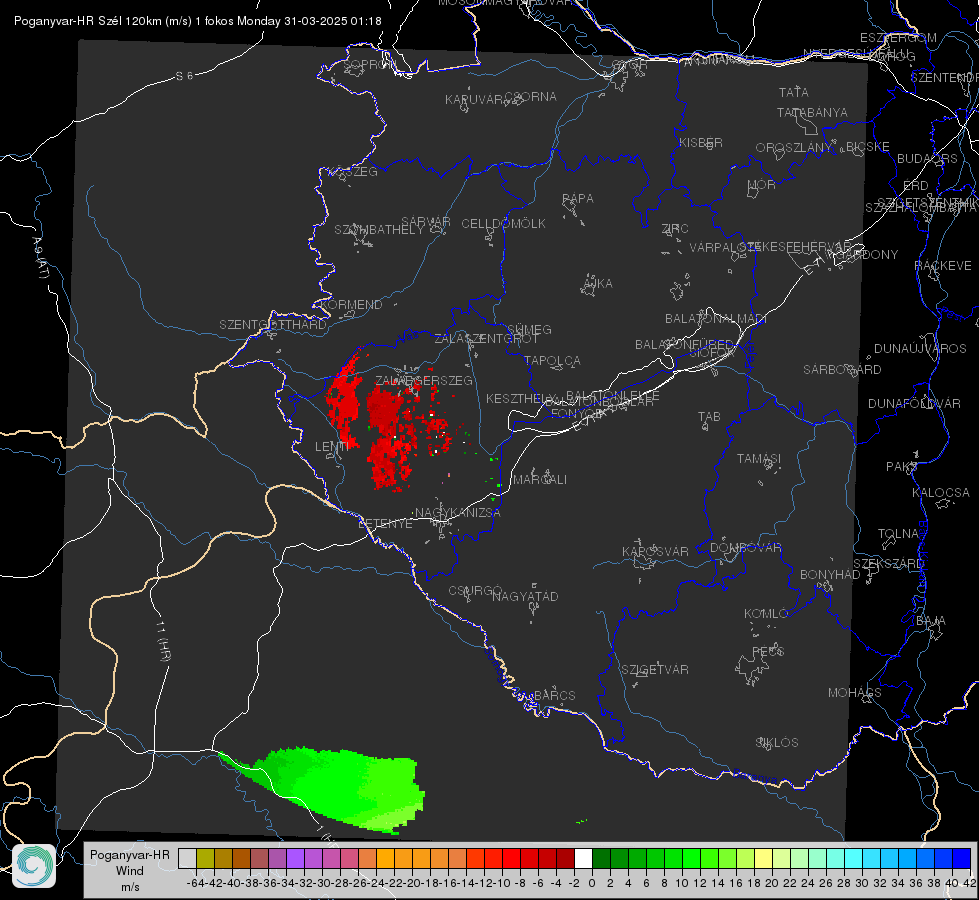The width and height of the screenshot is (979, 900).
Task: Click the '11 (HR)' road label
Action: point(163,641)
